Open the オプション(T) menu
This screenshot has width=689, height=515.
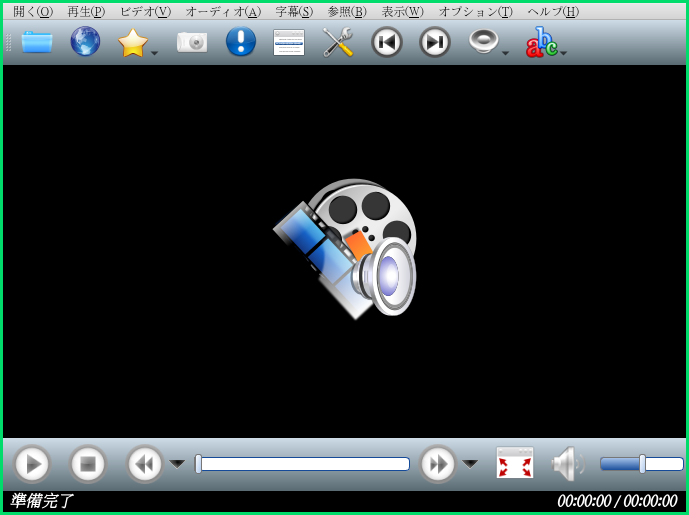tap(475, 12)
